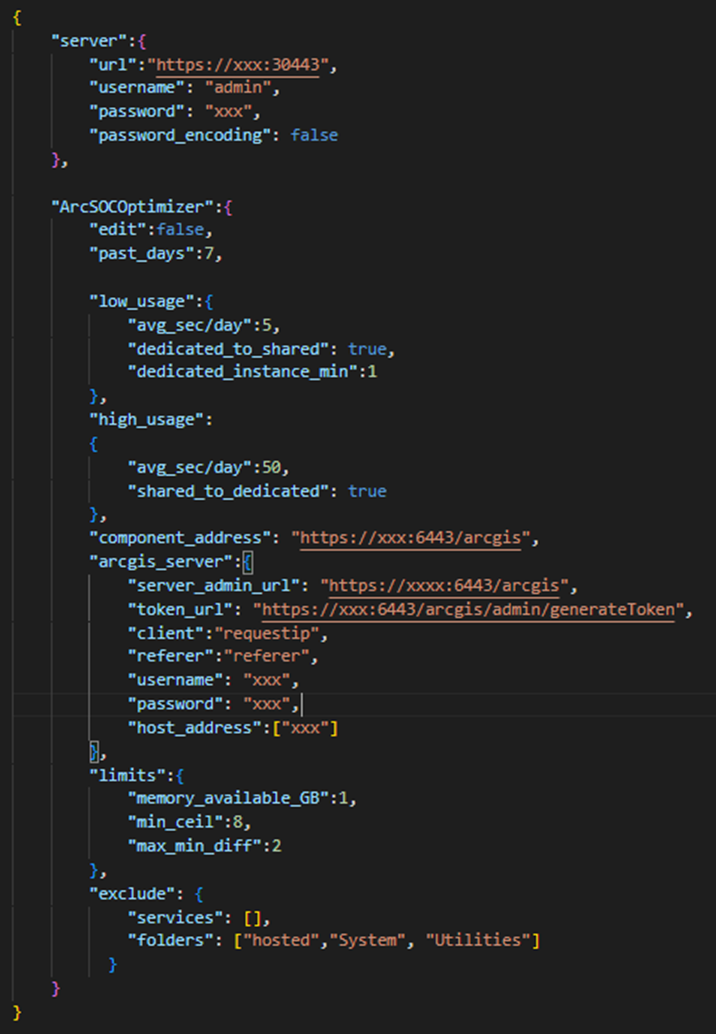Select the "admin" username value
The height and width of the screenshot is (1034, 716).
coord(238,87)
